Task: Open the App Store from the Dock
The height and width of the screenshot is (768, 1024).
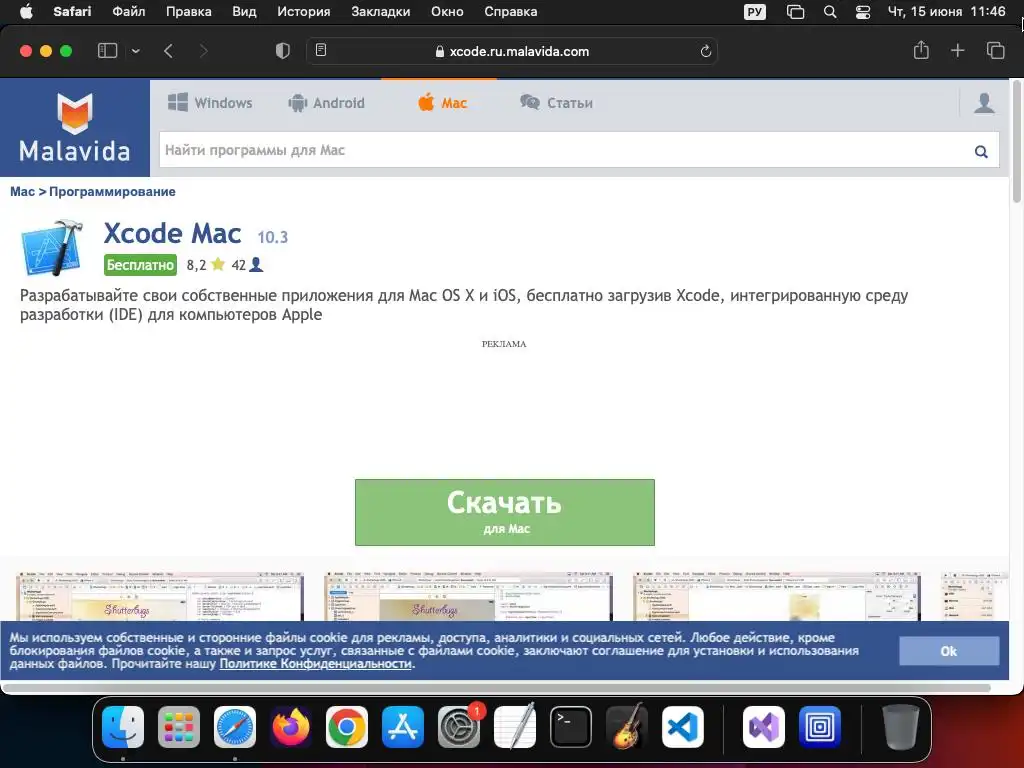Action: pyautogui.click(x=403, y=726)
